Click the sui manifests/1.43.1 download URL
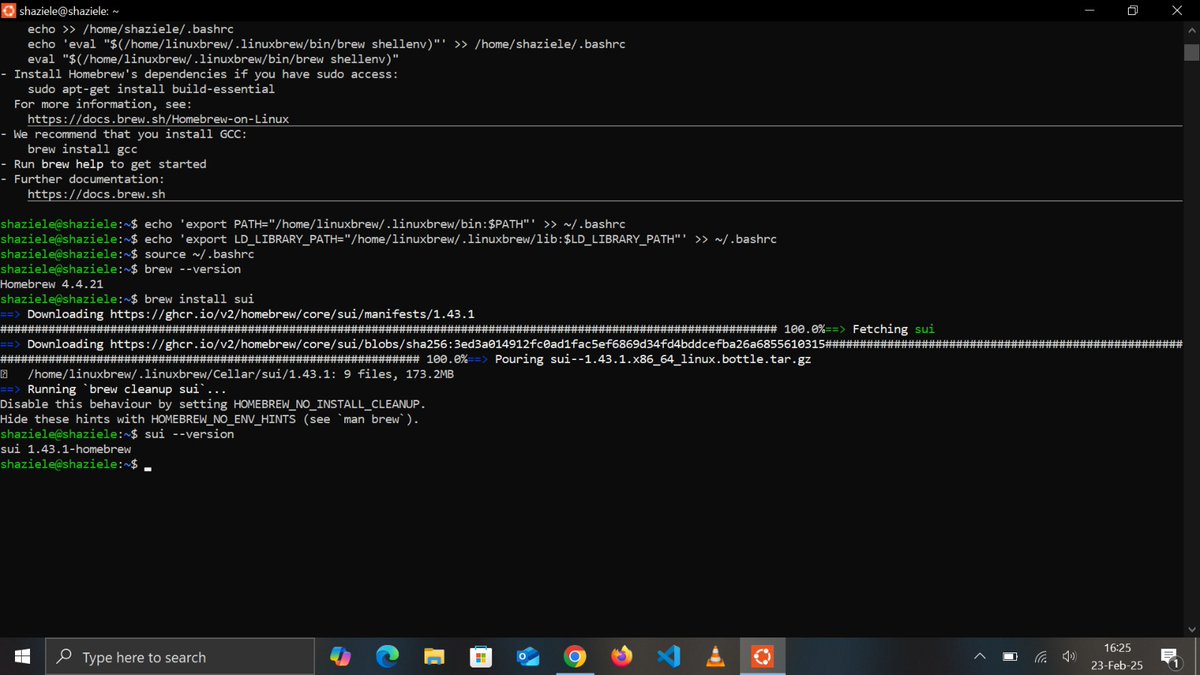1200x675 pixels. pos(292,314)
